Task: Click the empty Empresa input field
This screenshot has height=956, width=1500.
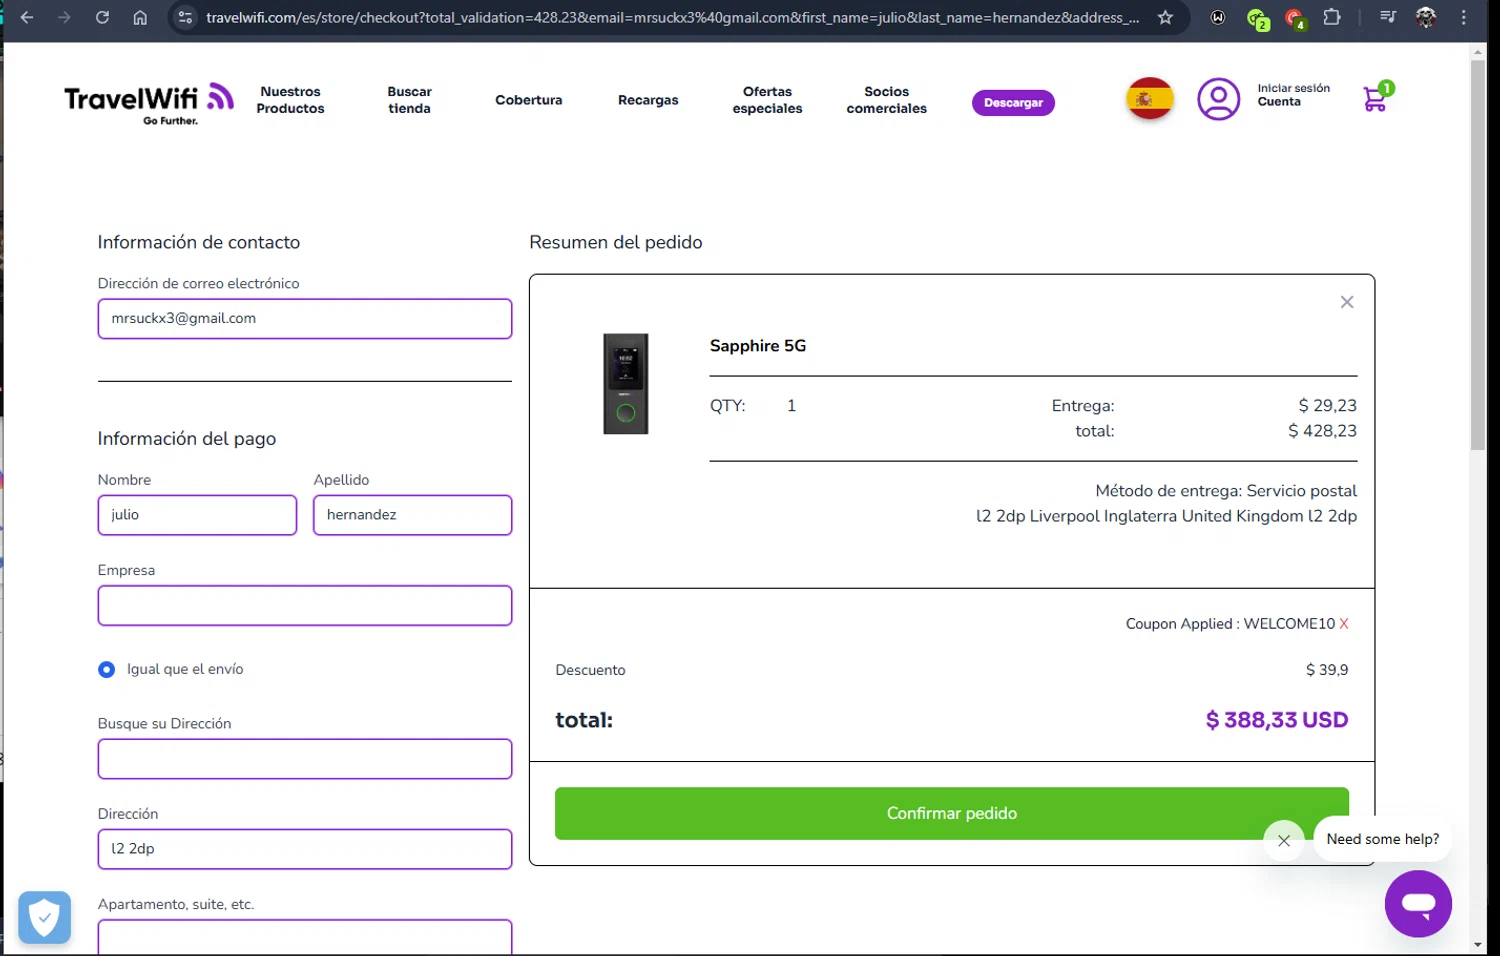Action: pyautogui.click(x=305, y=606)
